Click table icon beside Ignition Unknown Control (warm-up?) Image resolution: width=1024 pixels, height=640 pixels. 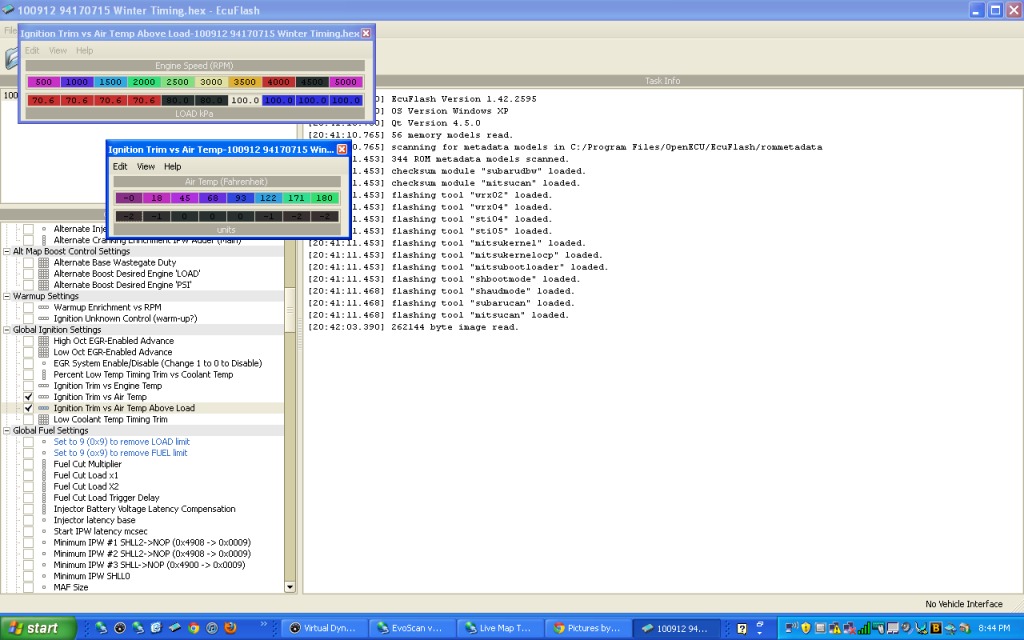(44, 318)
